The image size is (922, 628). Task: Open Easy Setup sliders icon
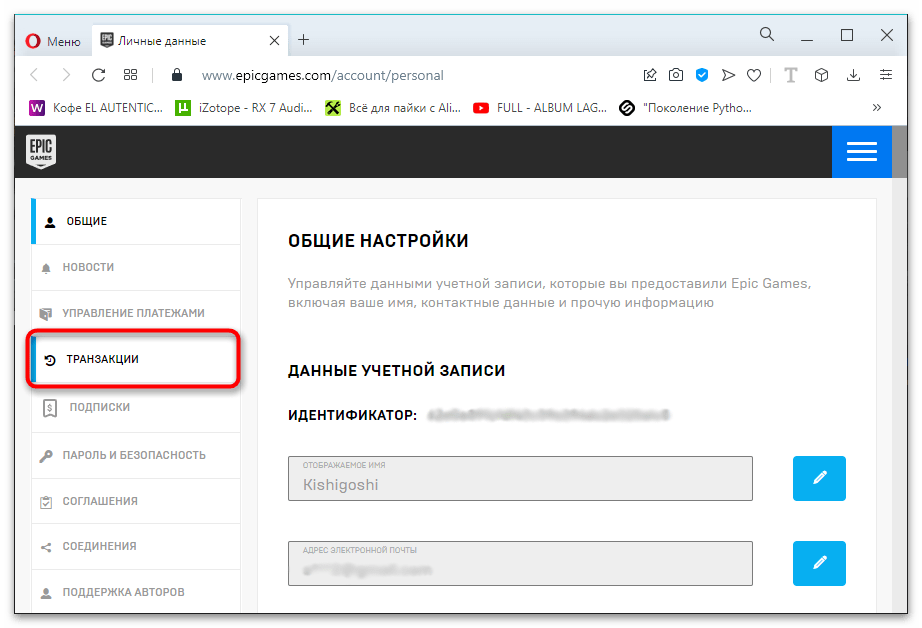click(886, 75)
